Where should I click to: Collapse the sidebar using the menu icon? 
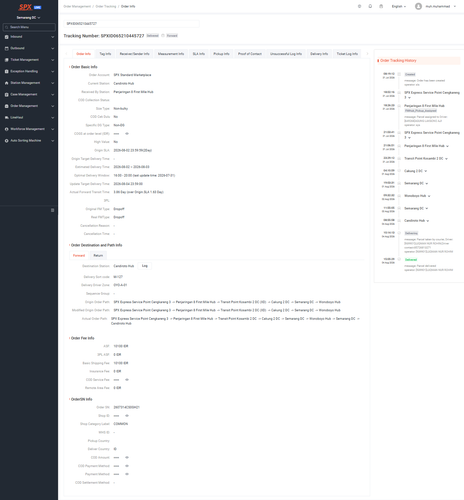click(x=52, y=210)
